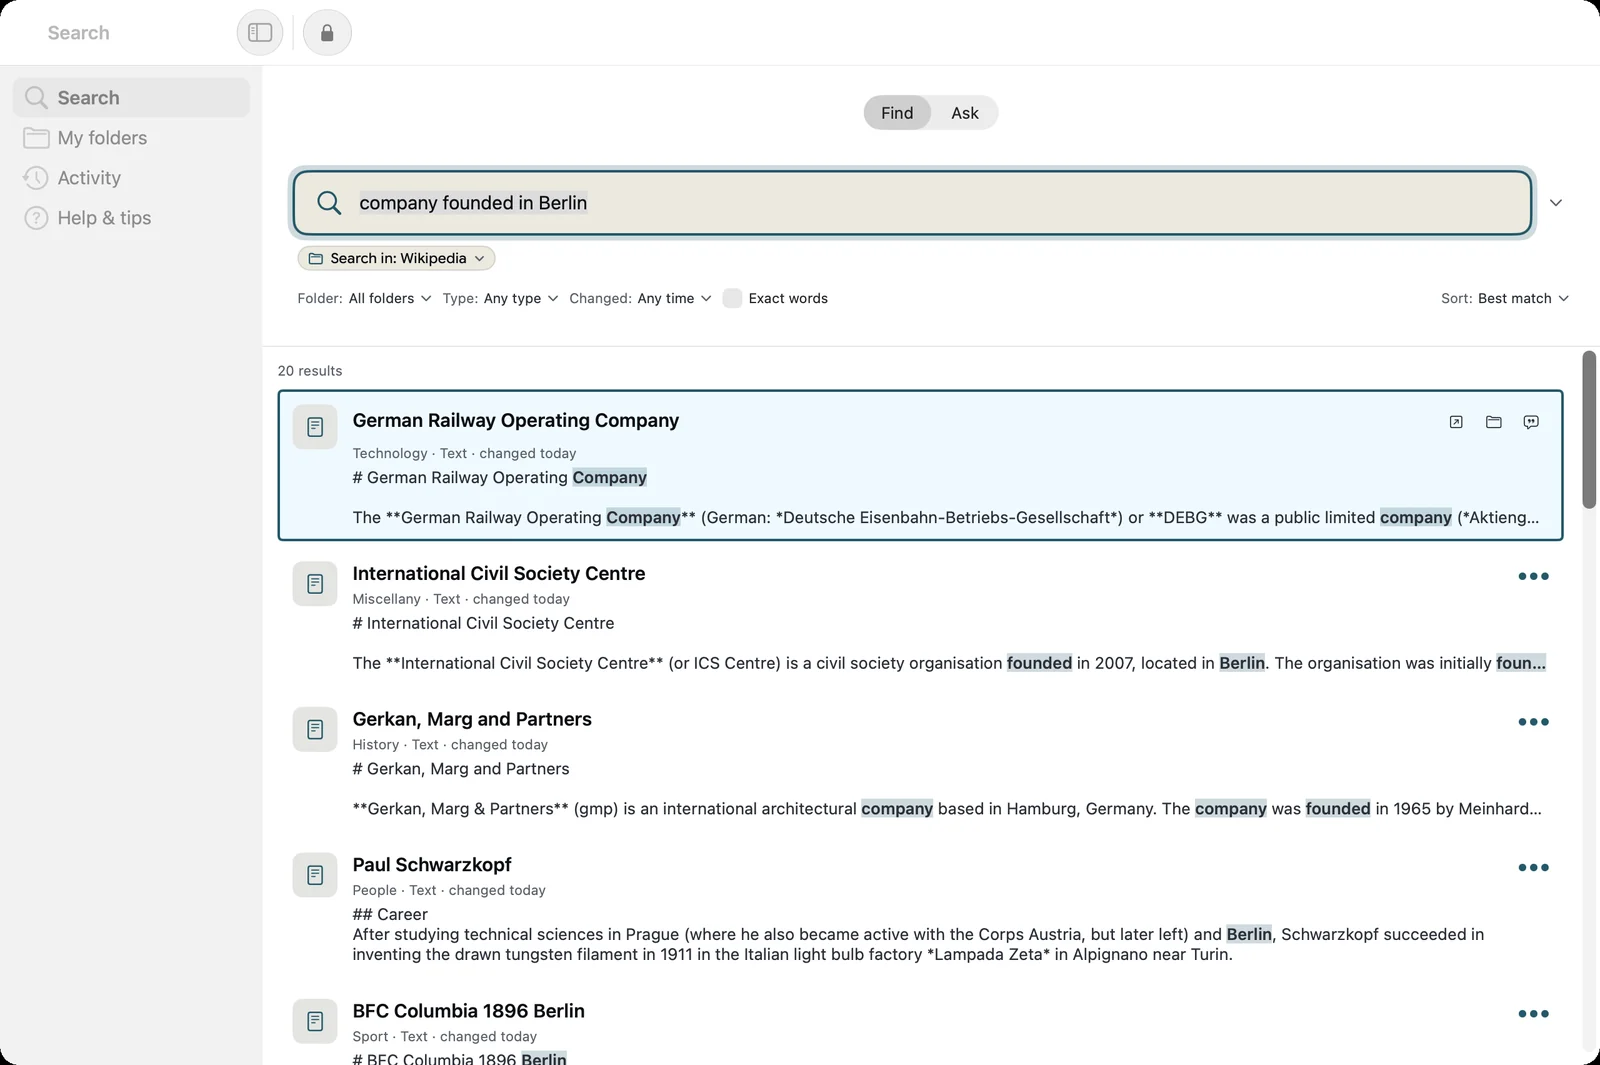Click 'History · Text · changed today' metadata line

[x=450, y=745]
